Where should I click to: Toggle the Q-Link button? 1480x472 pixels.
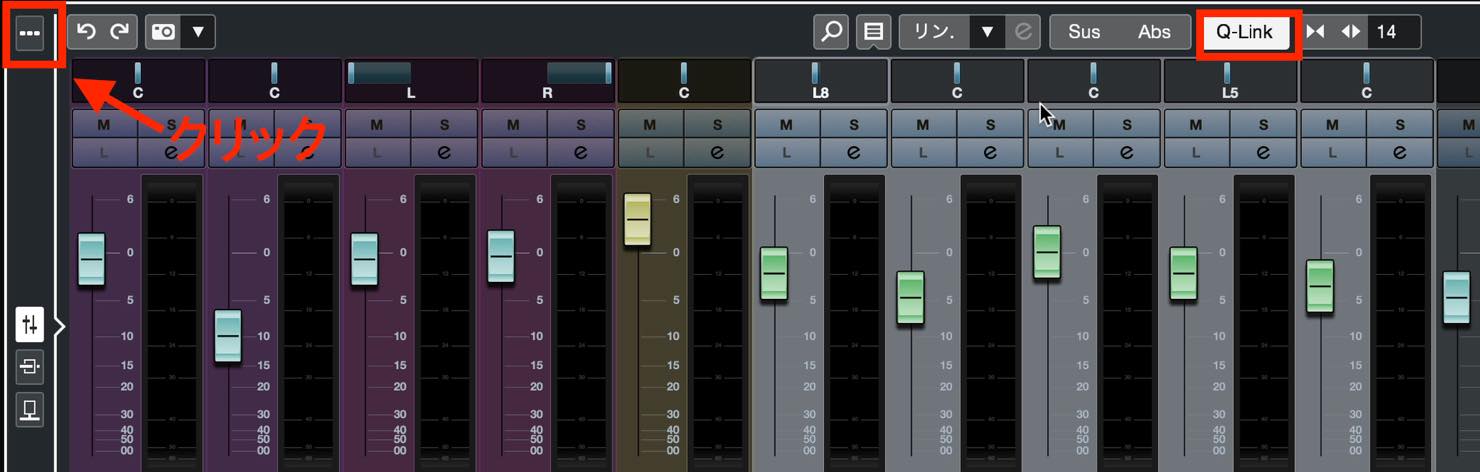tap(1245, 32)
